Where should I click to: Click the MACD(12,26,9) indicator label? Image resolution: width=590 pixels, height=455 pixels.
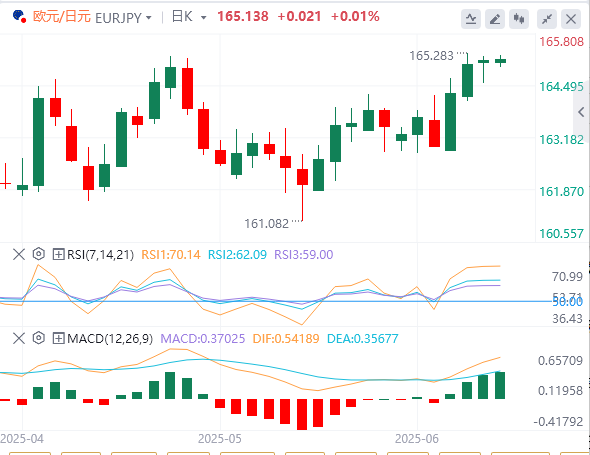pyautogui.click(x=110, y=339)
